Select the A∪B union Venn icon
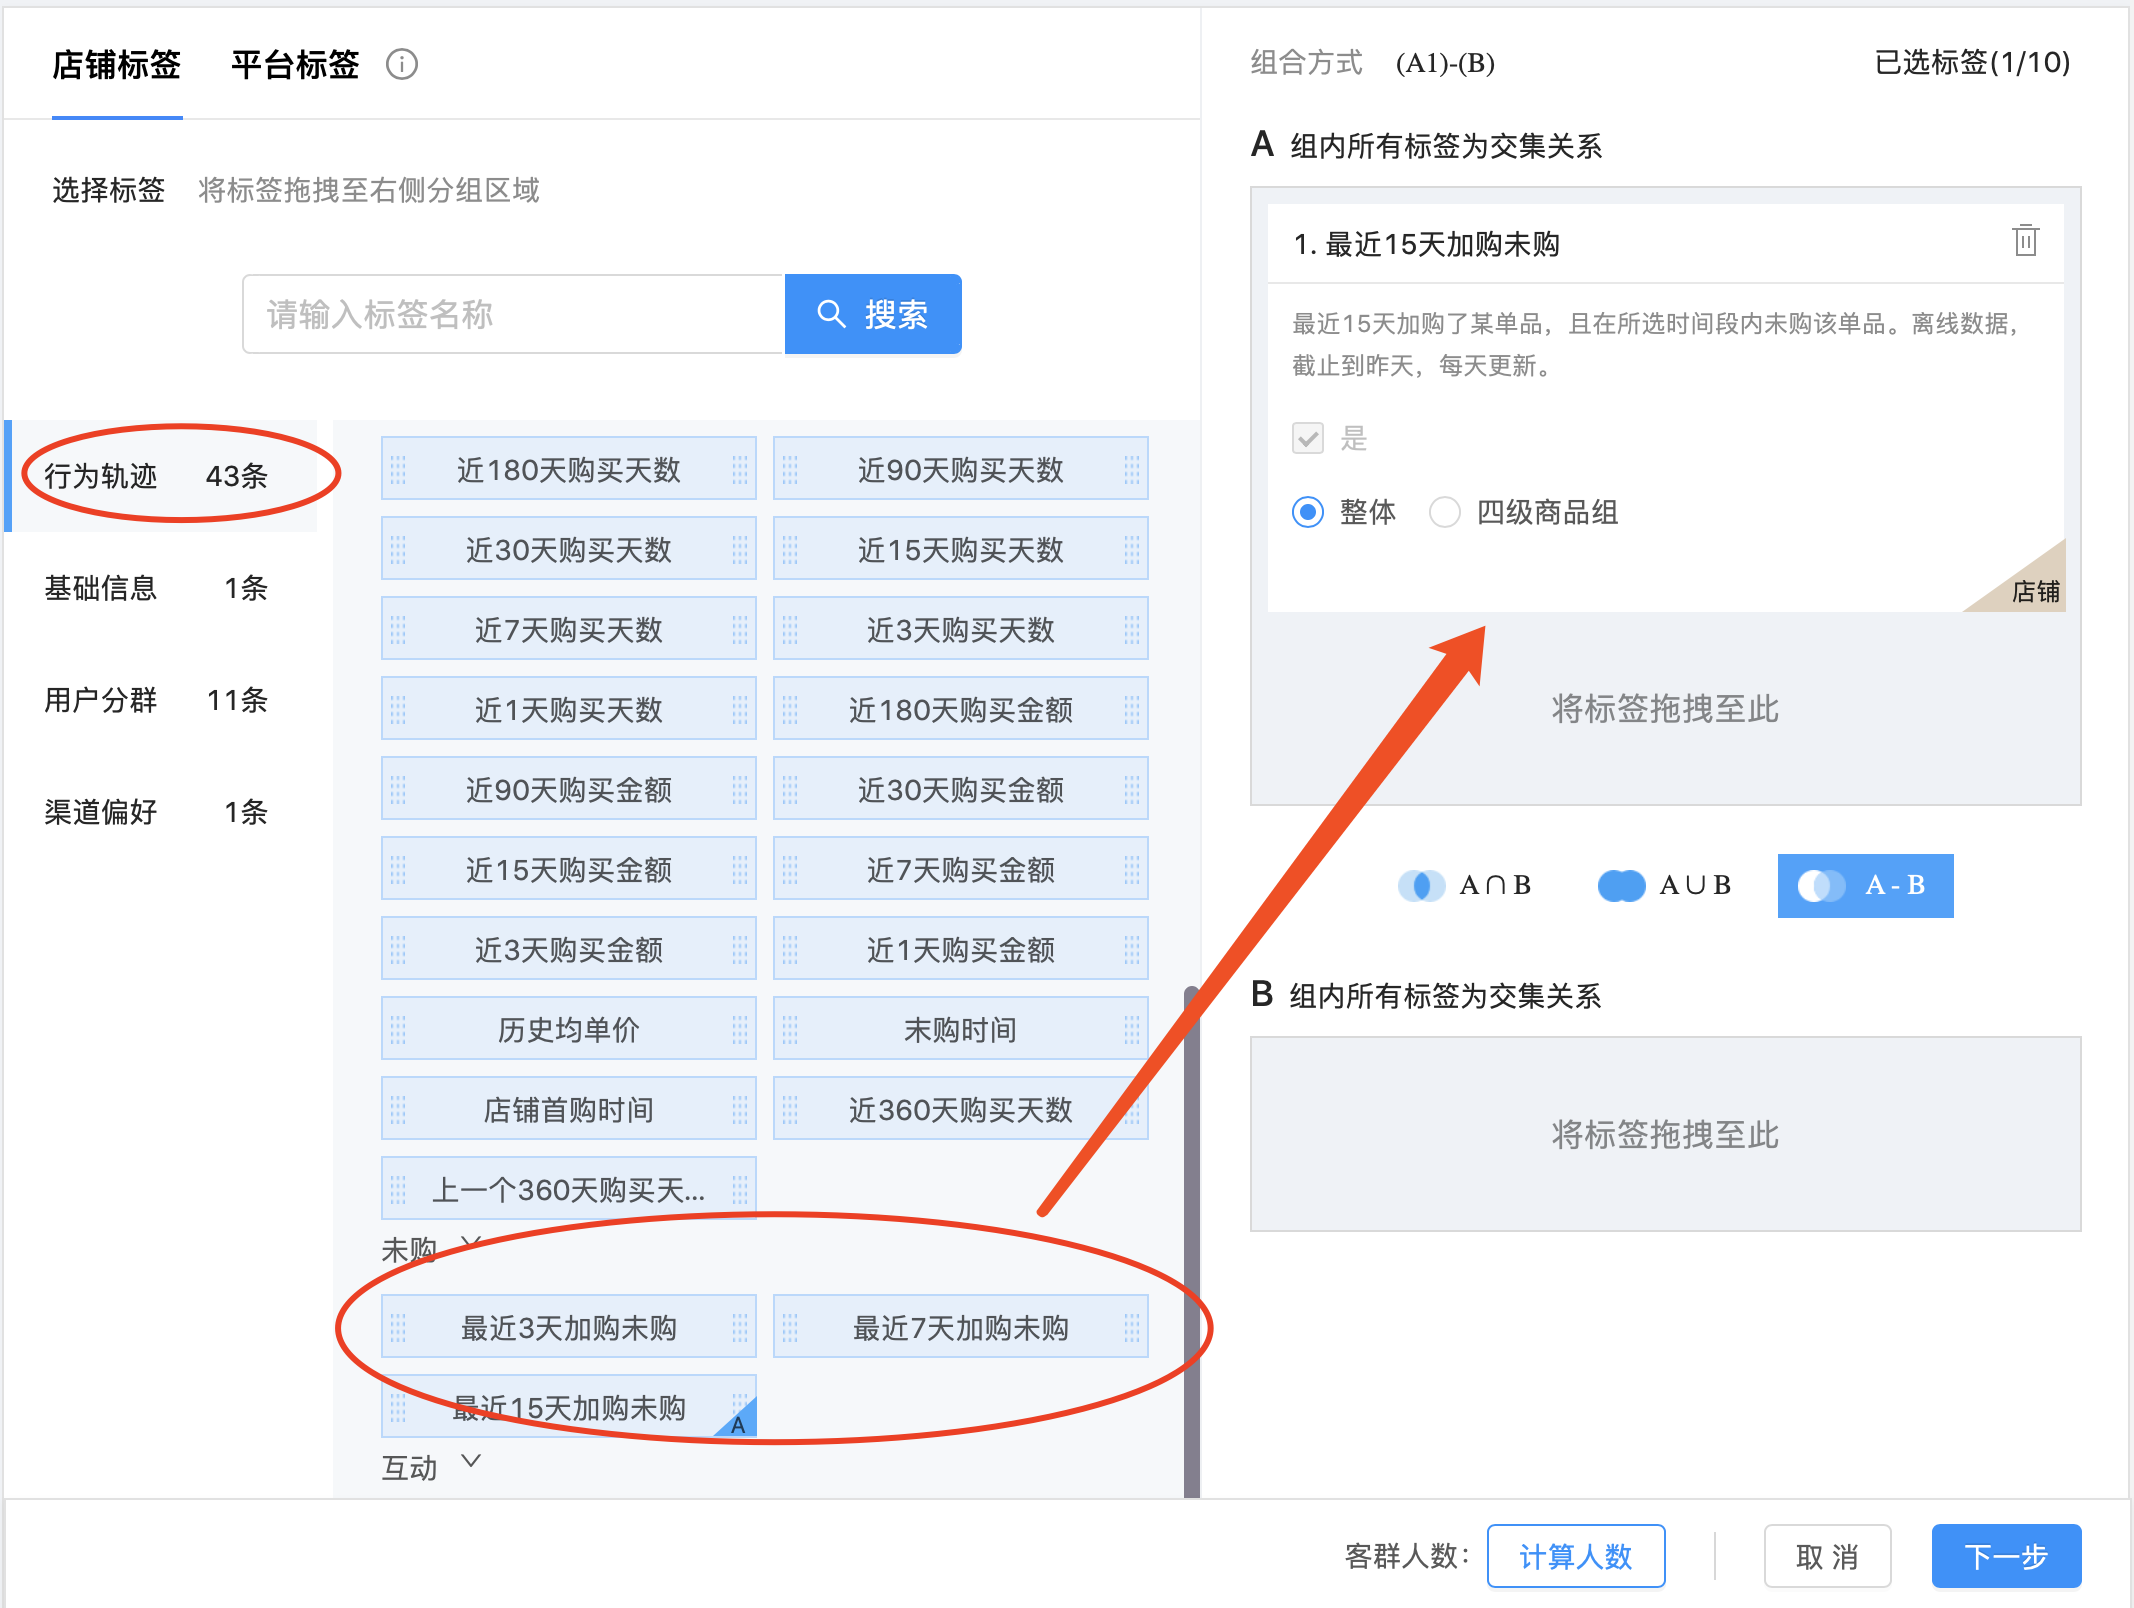The height and width of the screenshot is (1608, 2134). coord(1621,885)
